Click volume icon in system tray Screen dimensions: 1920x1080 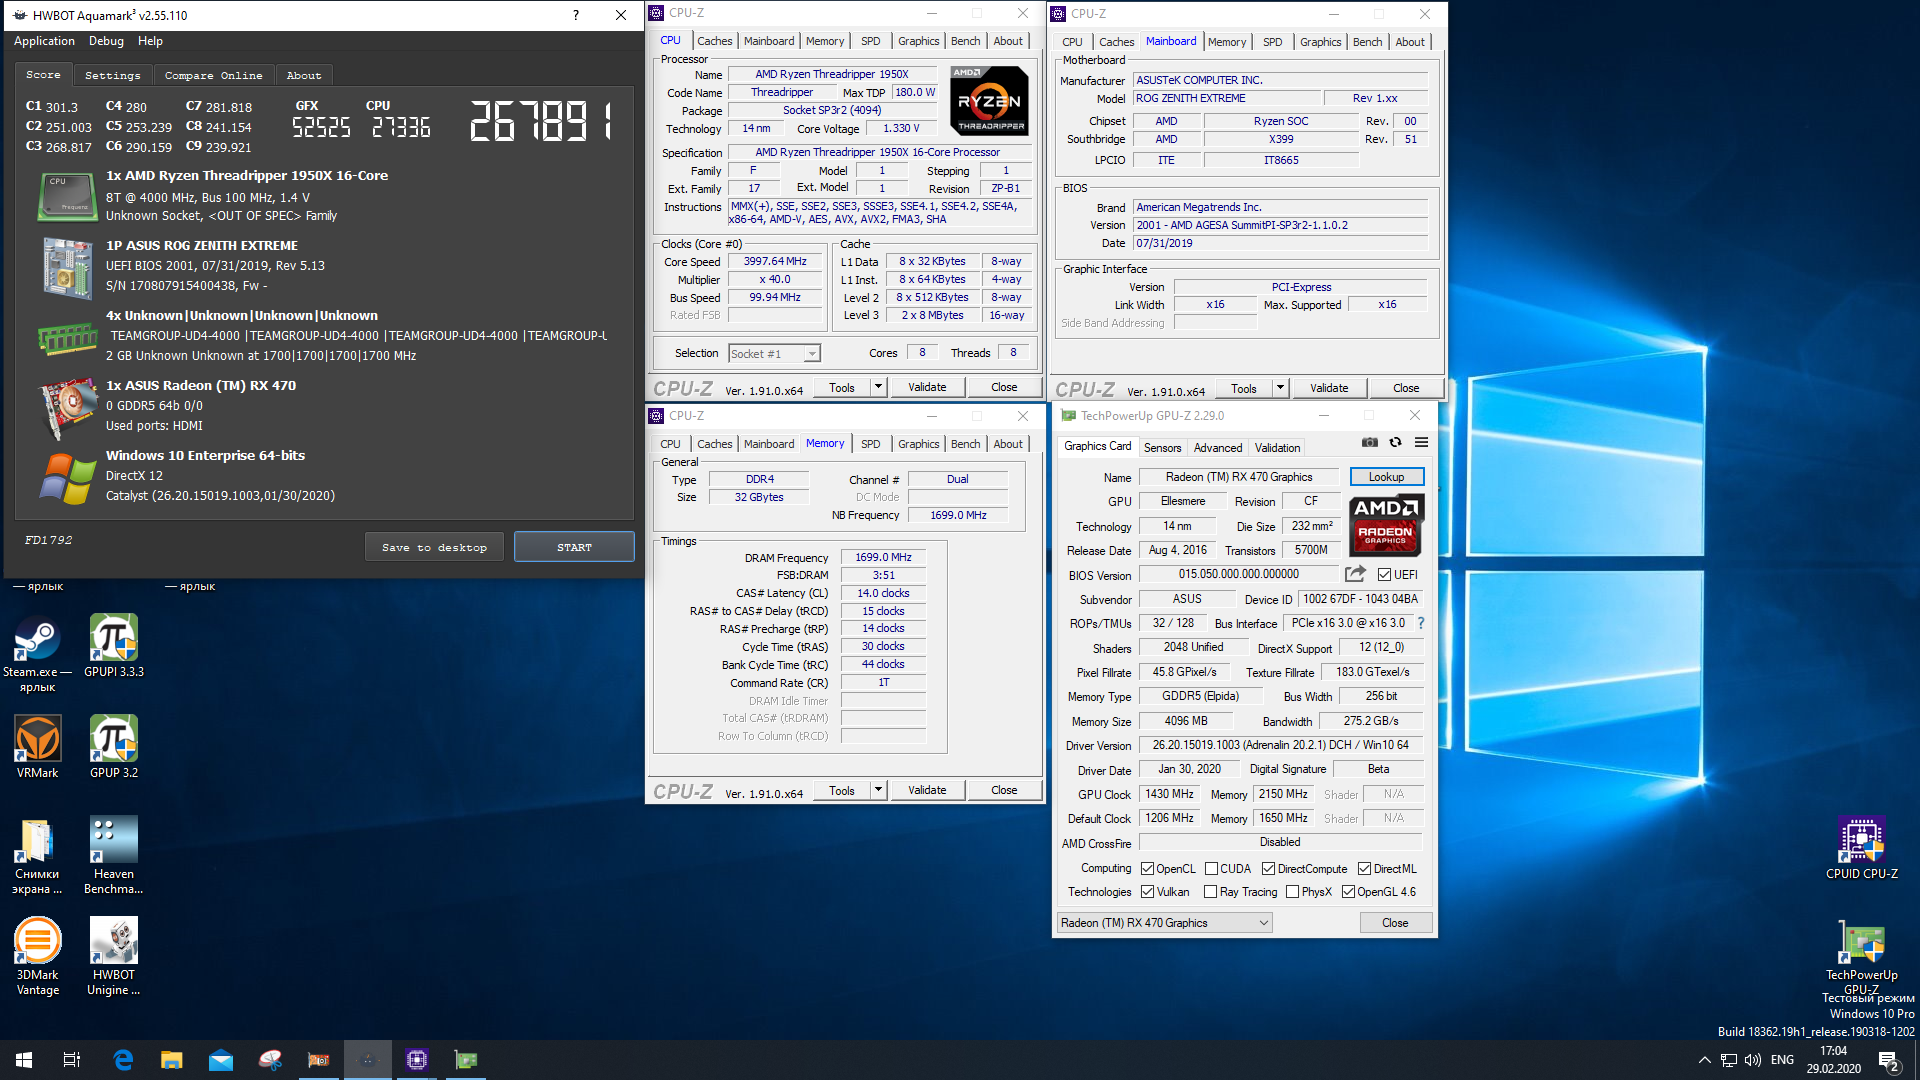(x=1753, y=1060)
